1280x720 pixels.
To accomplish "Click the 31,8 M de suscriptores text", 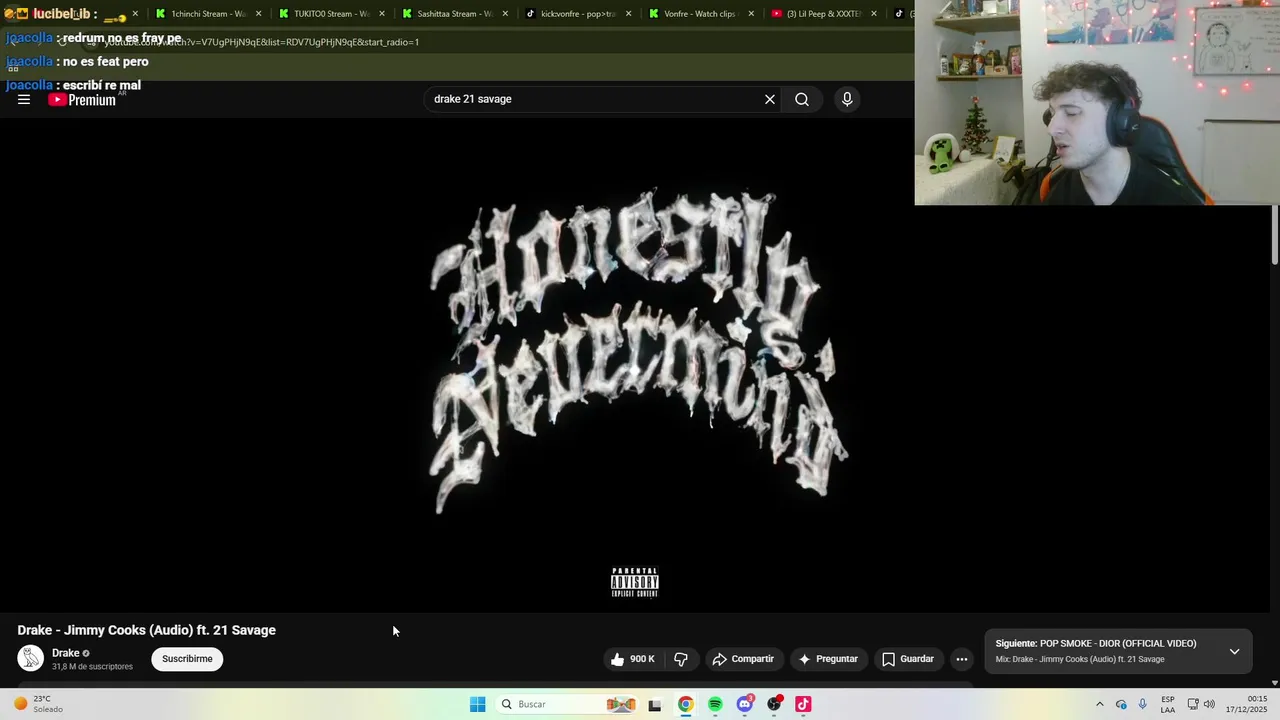I will [x=92, y=666].
